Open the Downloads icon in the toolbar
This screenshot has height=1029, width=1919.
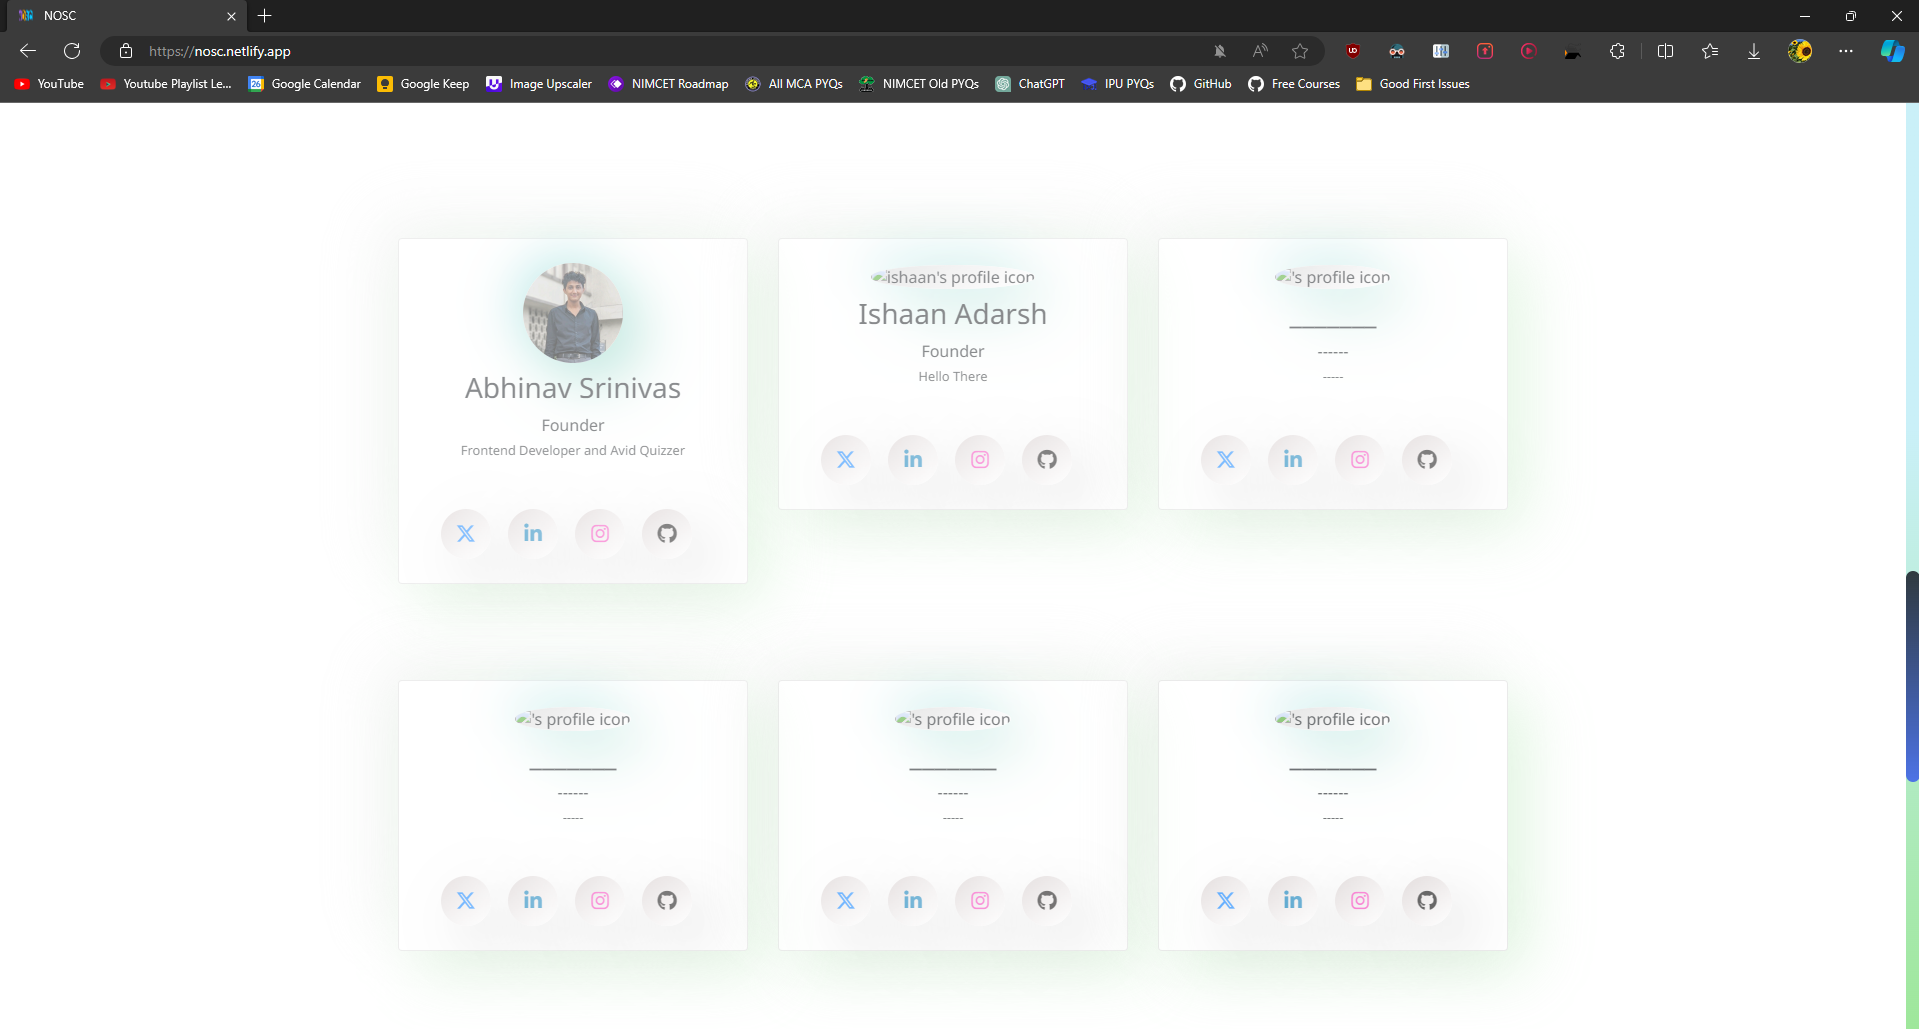tap(1753, 51)
